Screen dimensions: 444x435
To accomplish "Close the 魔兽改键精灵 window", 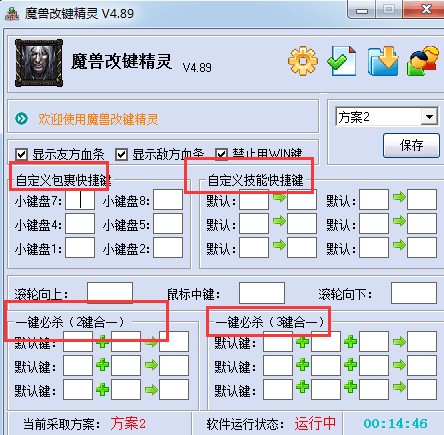I will click(425, 9).
